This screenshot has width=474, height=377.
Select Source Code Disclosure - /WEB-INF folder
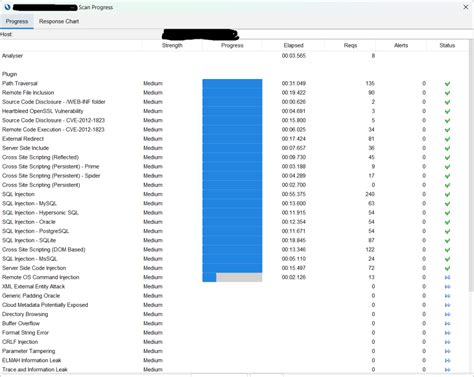pyautogui.click(x=54, y=102)
